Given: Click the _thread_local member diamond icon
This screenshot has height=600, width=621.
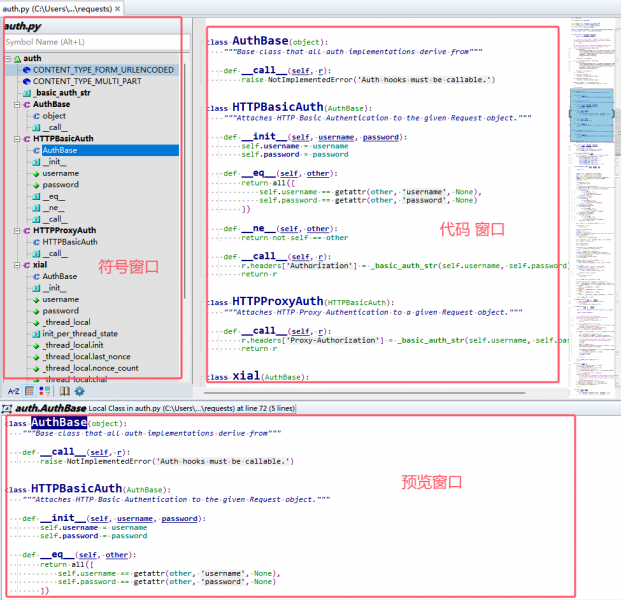Looking at the screenshot, I should 36,323.
